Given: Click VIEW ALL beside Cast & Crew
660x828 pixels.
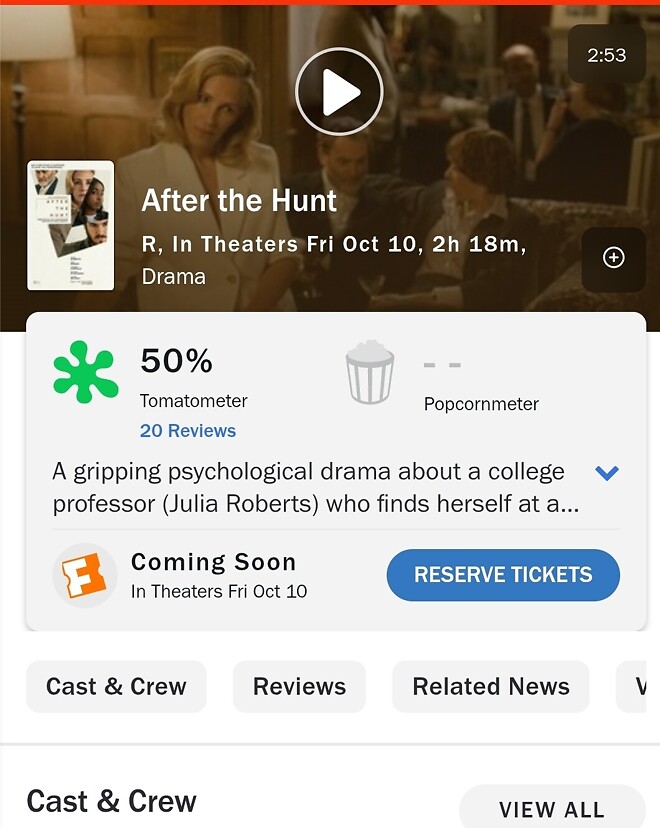Looking at the screenshot, I should [x=551, y=809].
